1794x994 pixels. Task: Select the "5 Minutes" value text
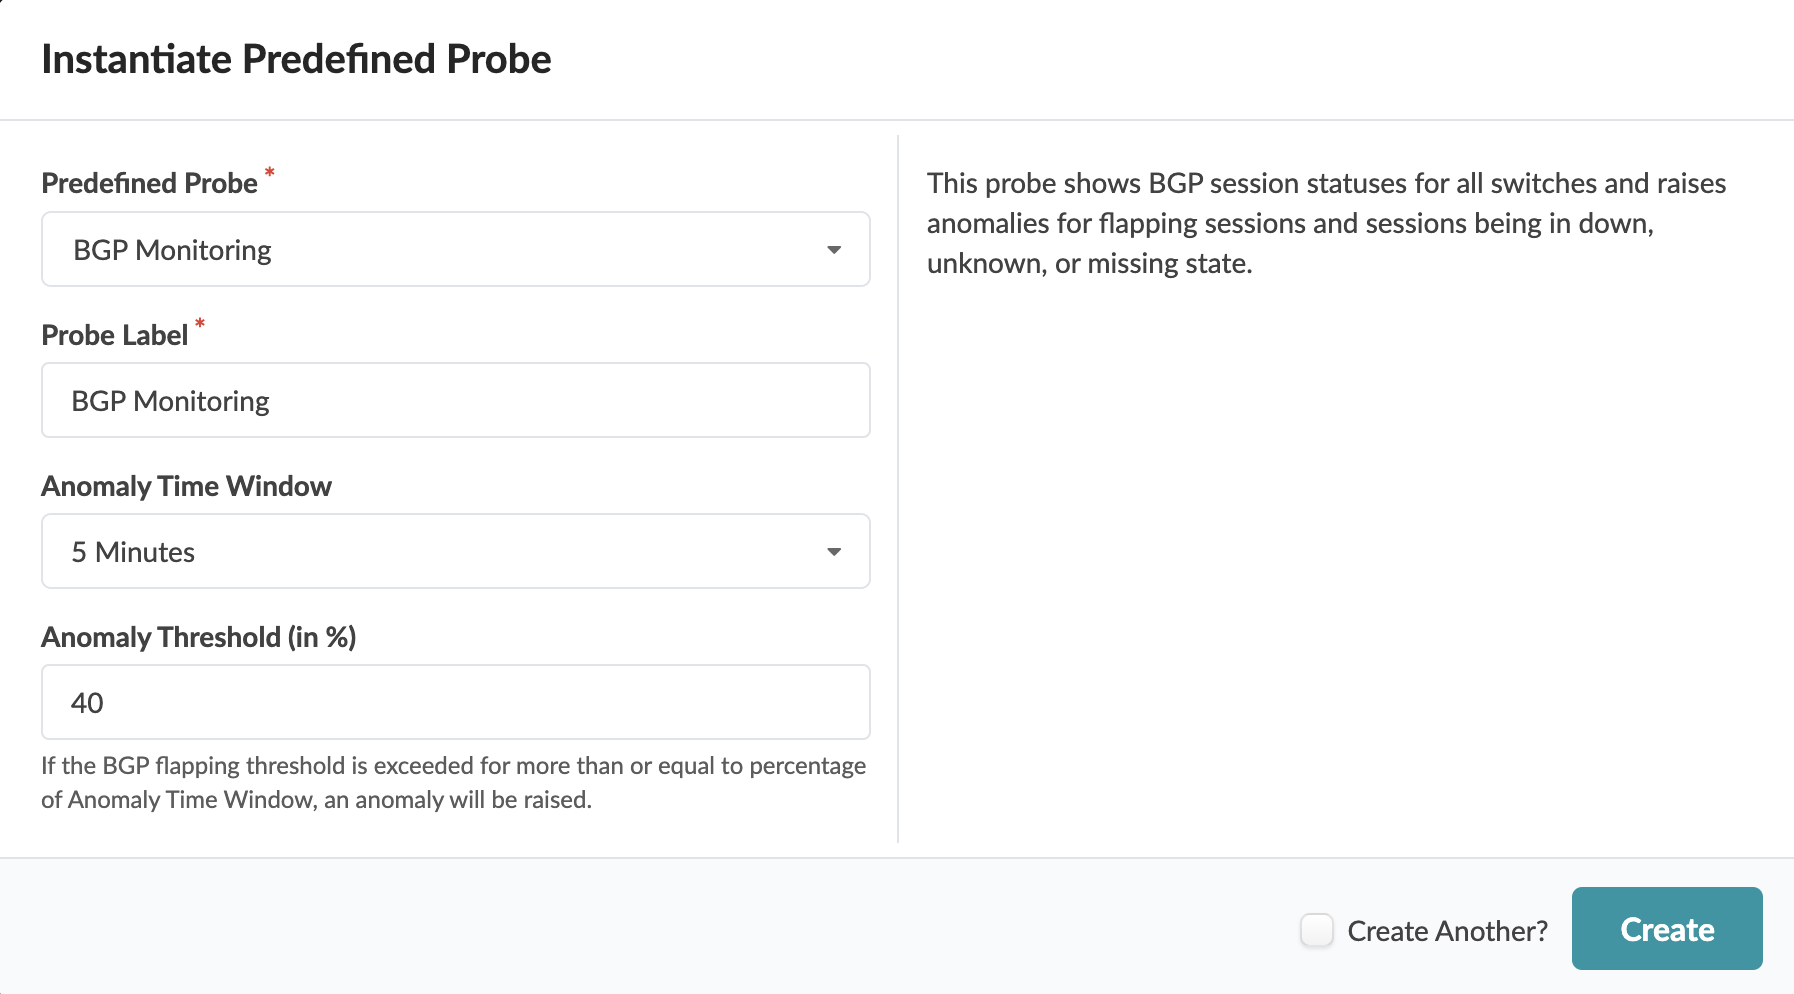(133, 552)
